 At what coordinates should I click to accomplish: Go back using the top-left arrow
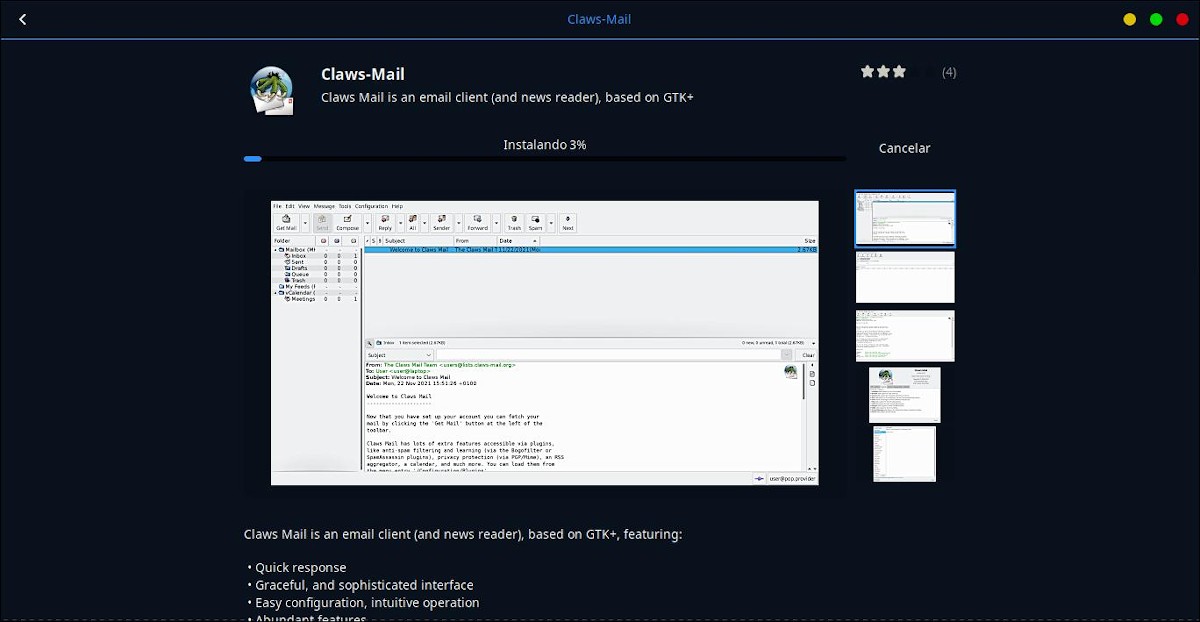(23, 19)
